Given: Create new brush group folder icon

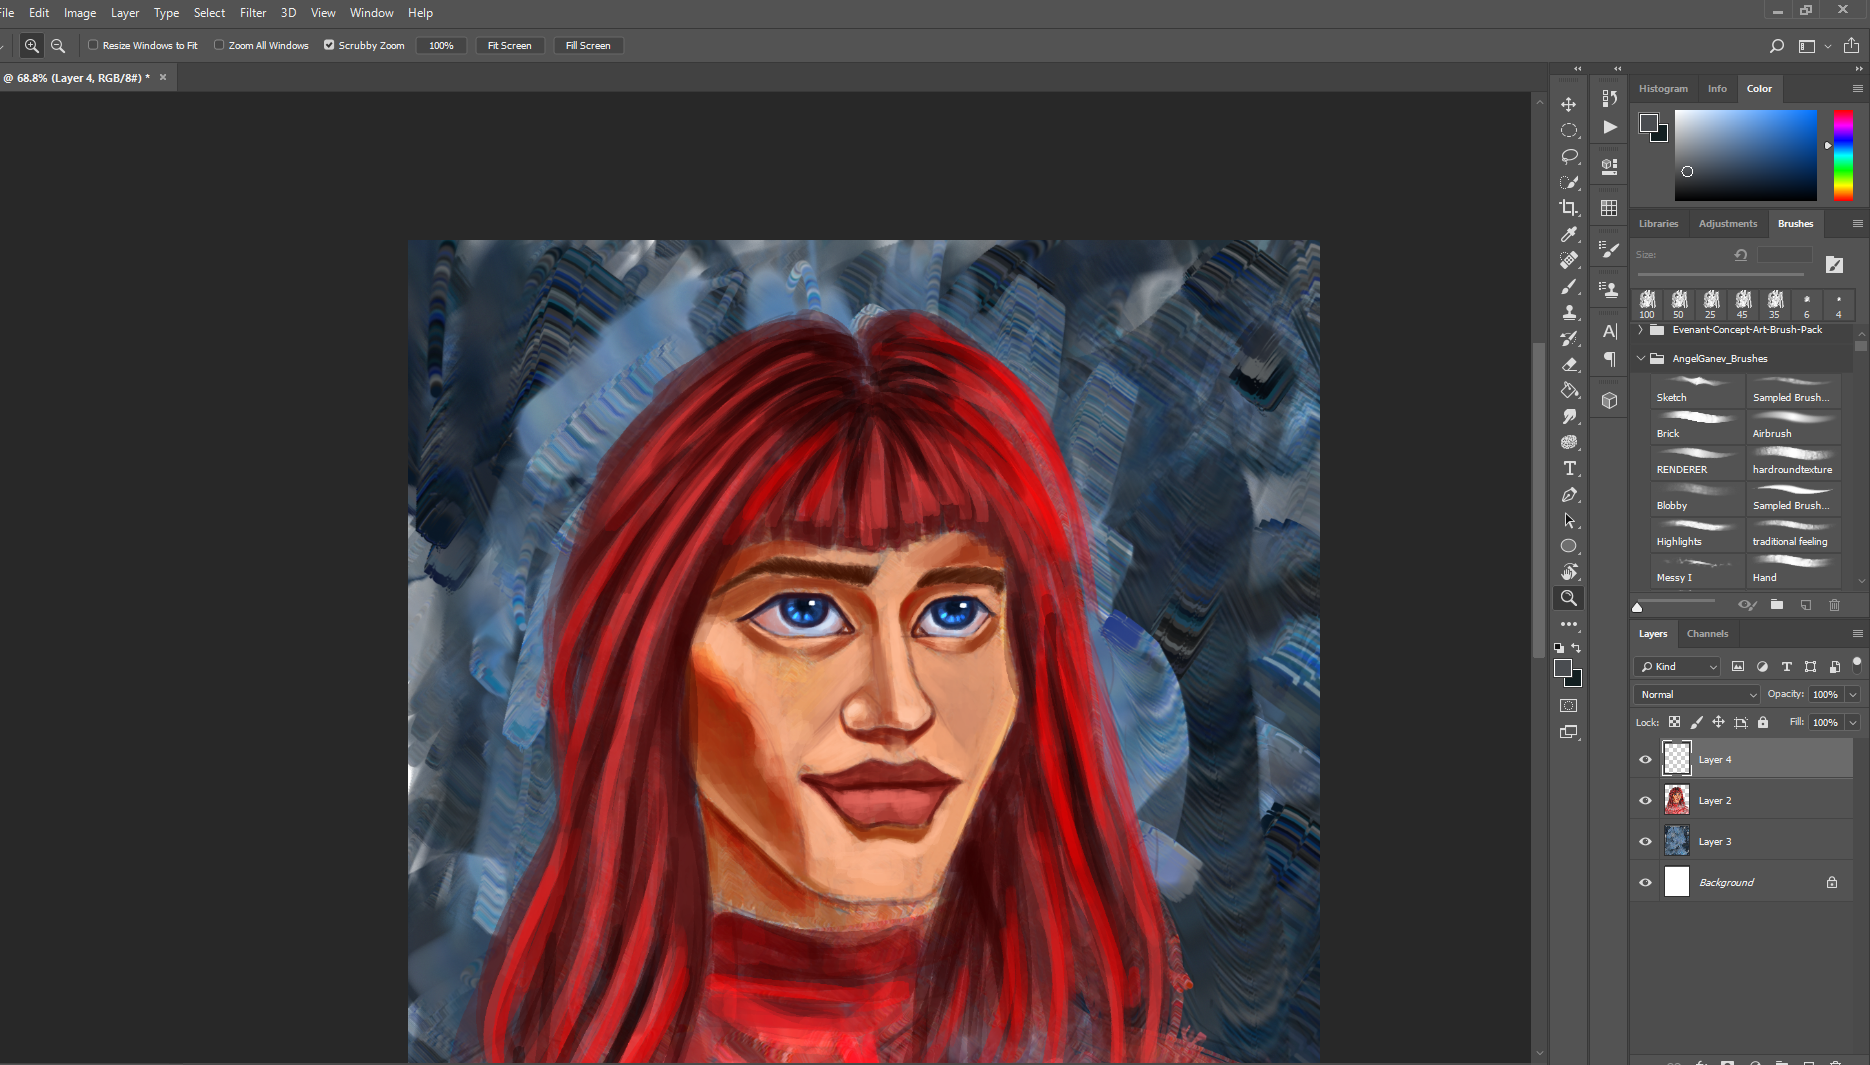Looking at the screenshot, I should [x=1777, y=605].
